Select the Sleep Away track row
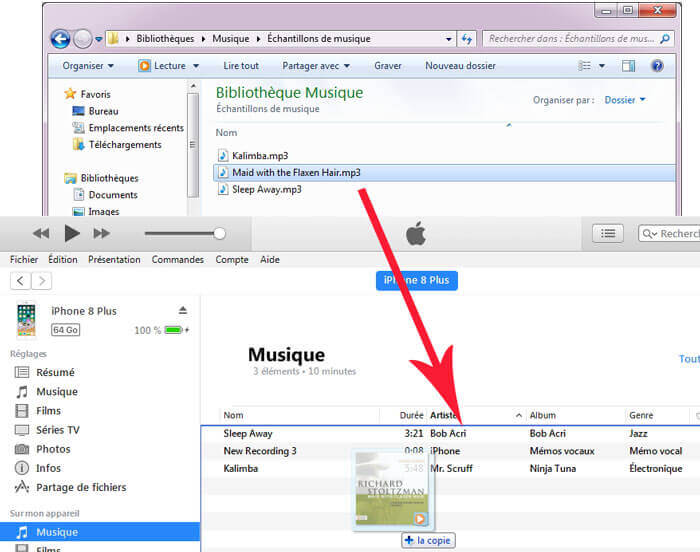The width and height of the screenshot is (700, 552). (x=451, y=434)
